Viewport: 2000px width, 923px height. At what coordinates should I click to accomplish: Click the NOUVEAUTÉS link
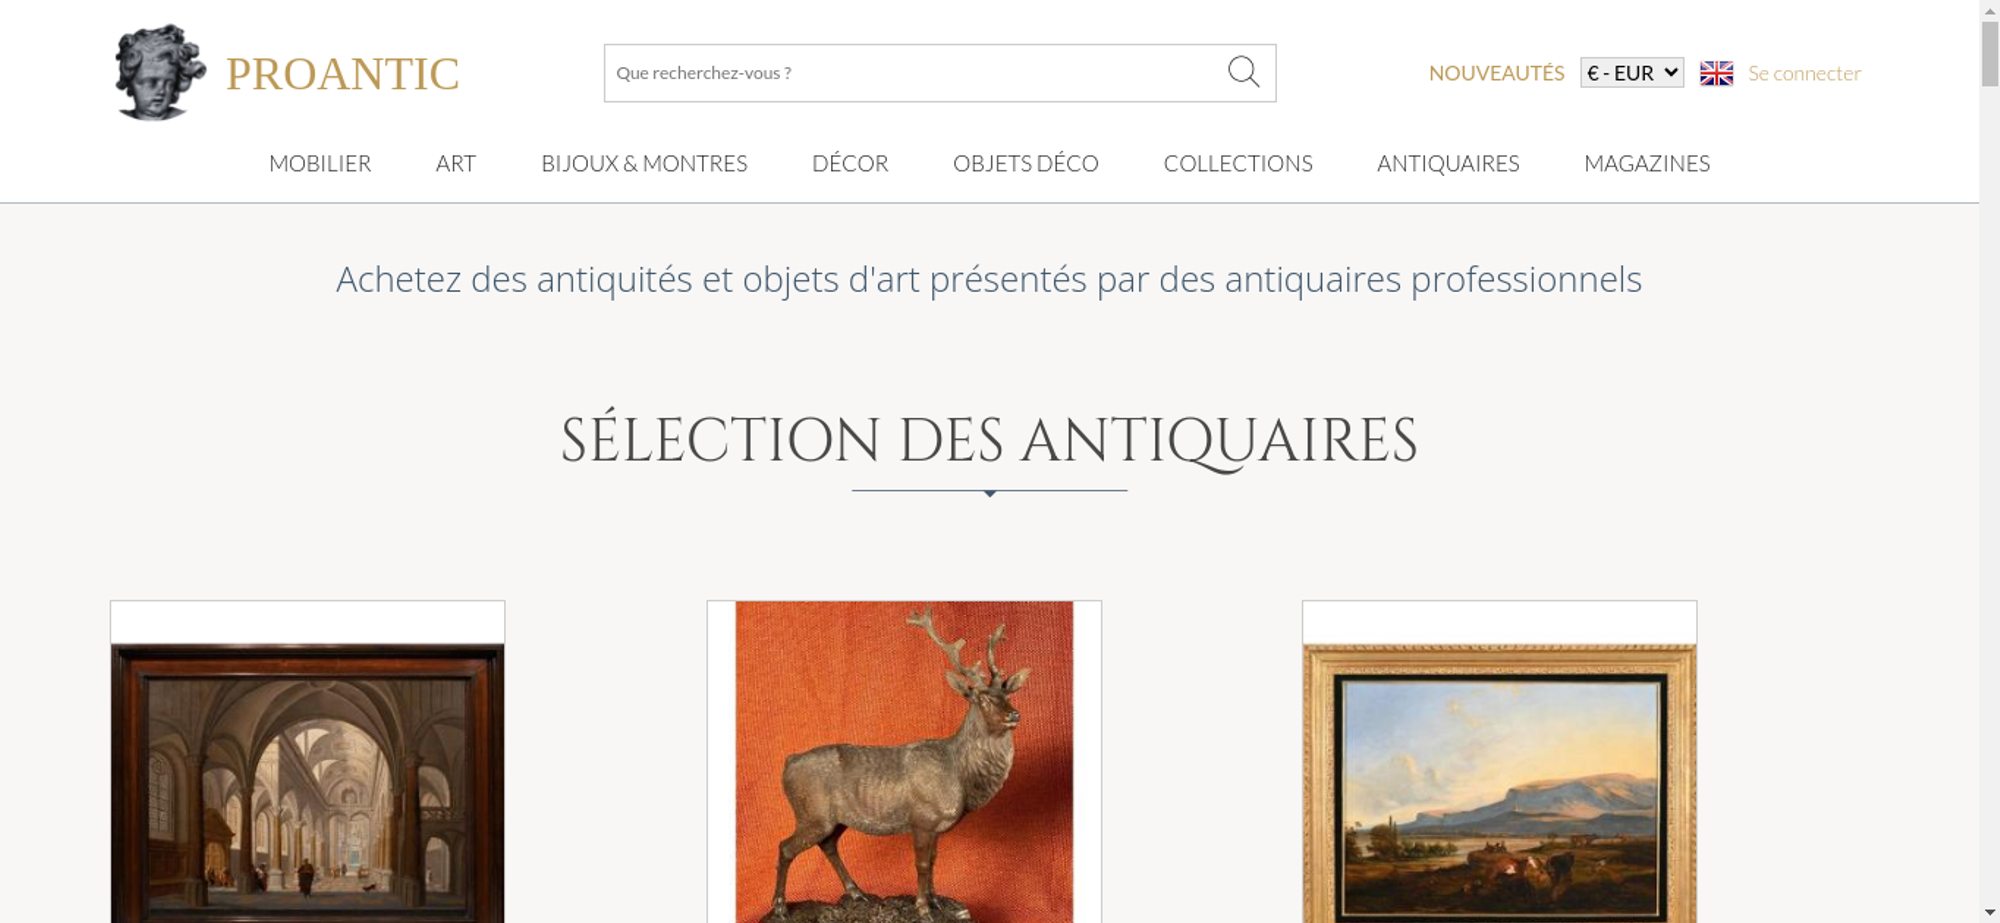[x=1496, y=73]
